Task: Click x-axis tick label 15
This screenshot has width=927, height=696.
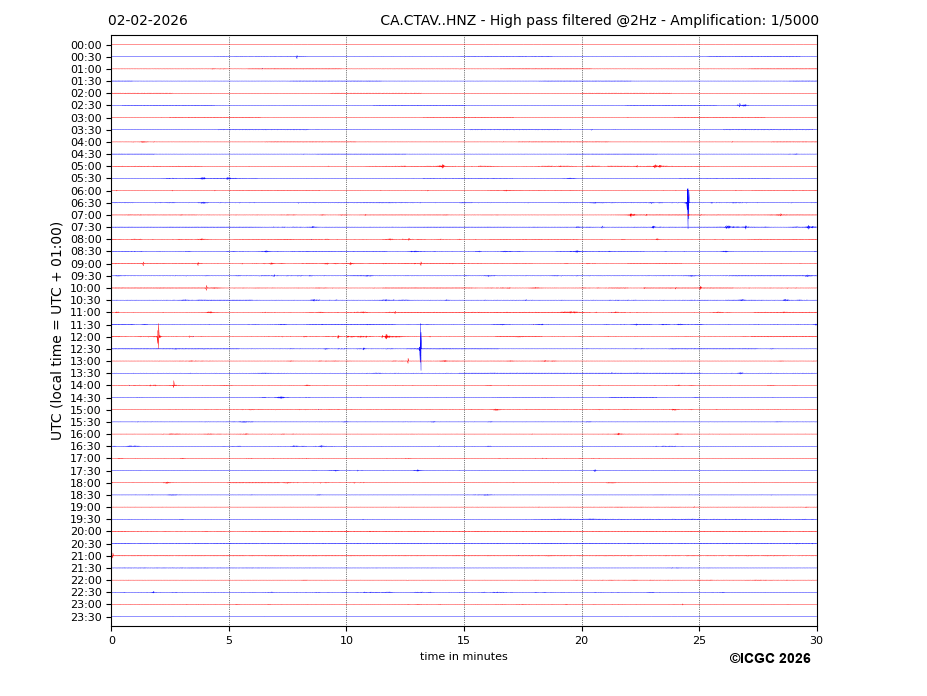Action: 464,640
